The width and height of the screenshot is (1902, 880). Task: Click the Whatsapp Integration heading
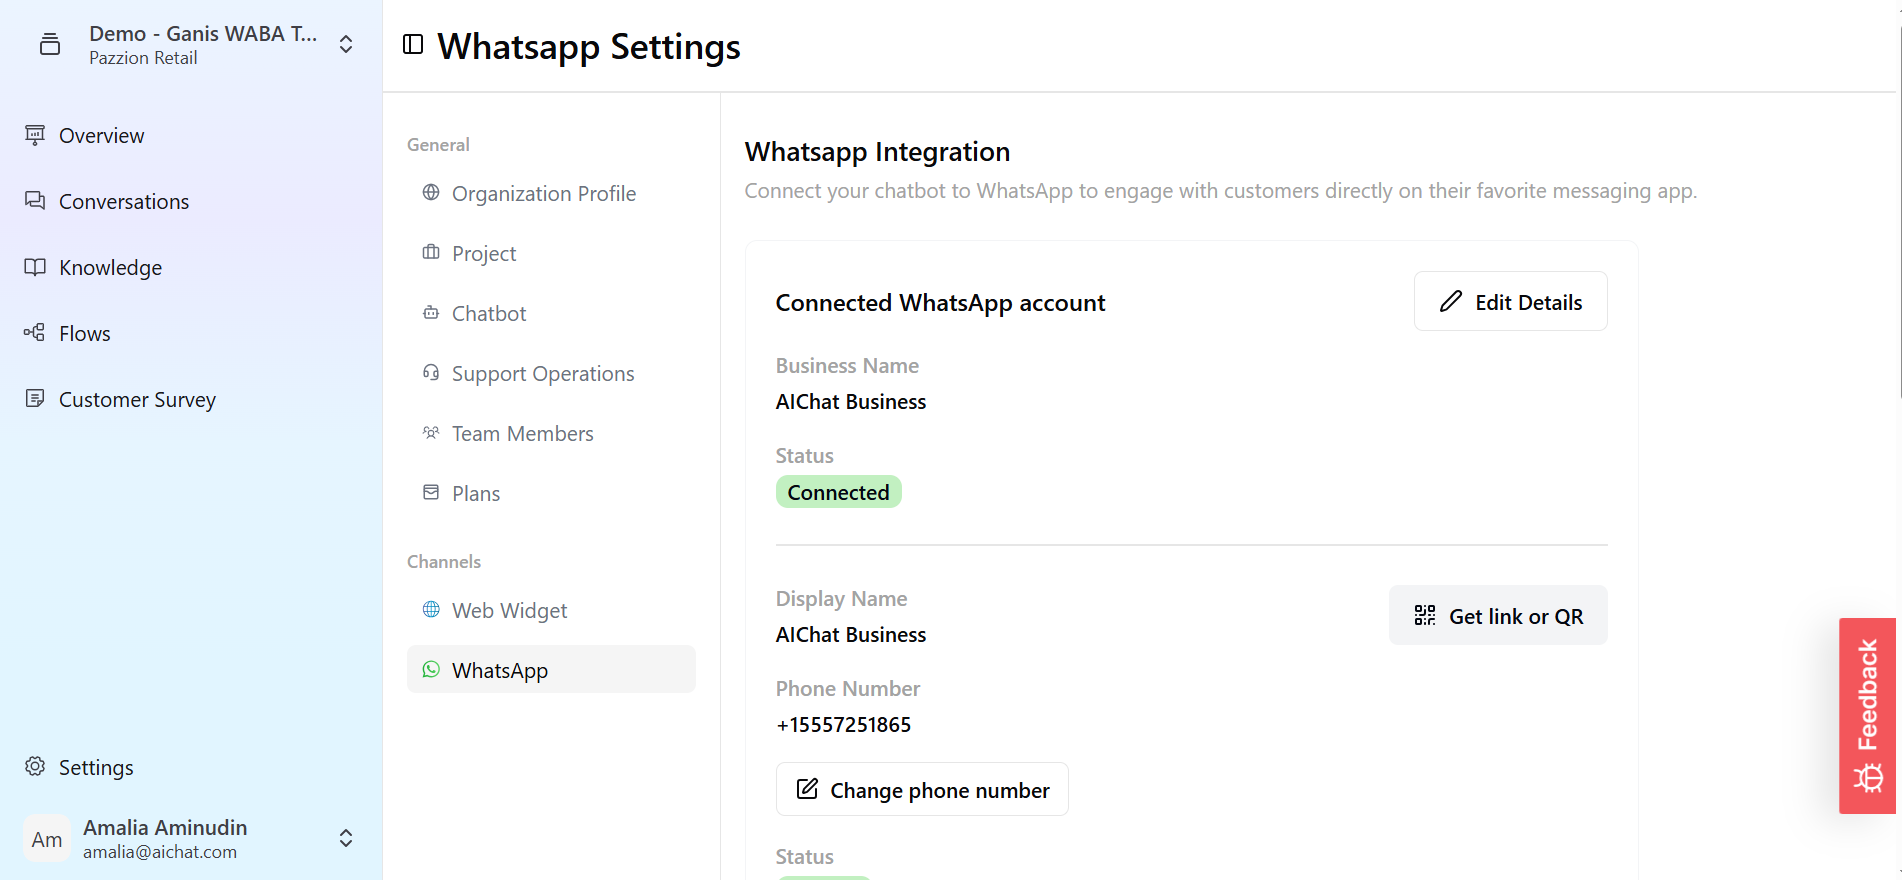coord(877,151)
